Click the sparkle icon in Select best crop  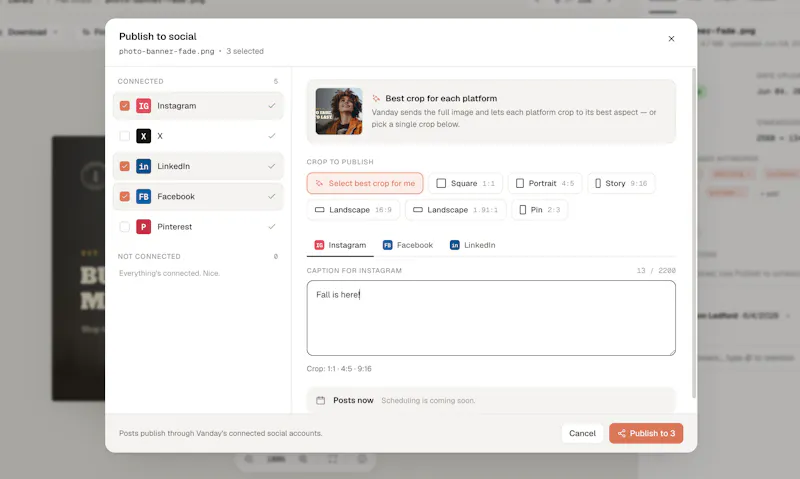tap(319, 183)
